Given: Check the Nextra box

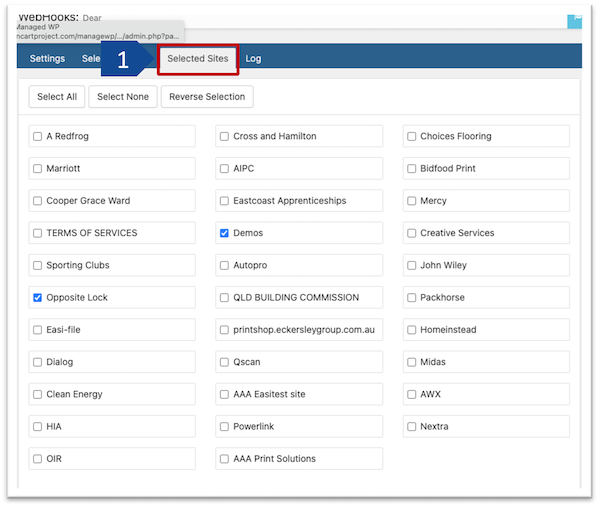Looking at the screenshot, I should (x=412, y=427).
